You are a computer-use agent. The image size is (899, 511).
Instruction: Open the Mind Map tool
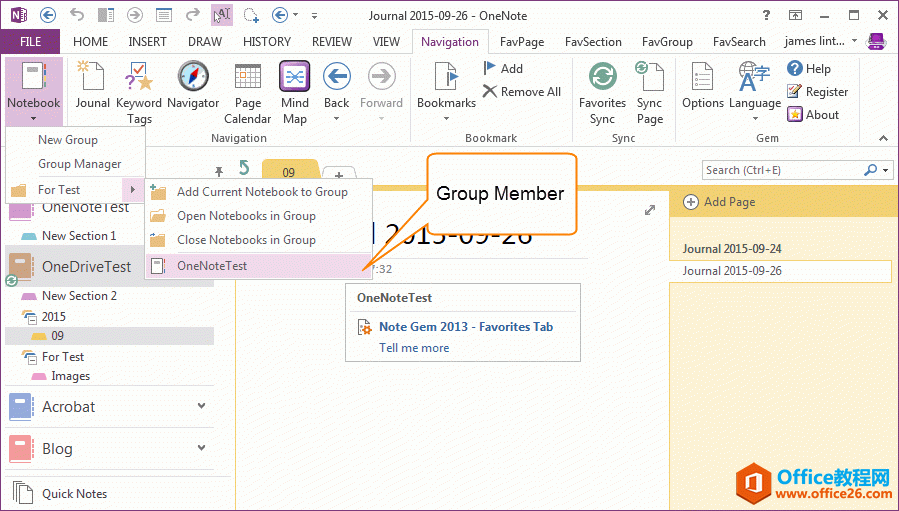coord(294,78)
